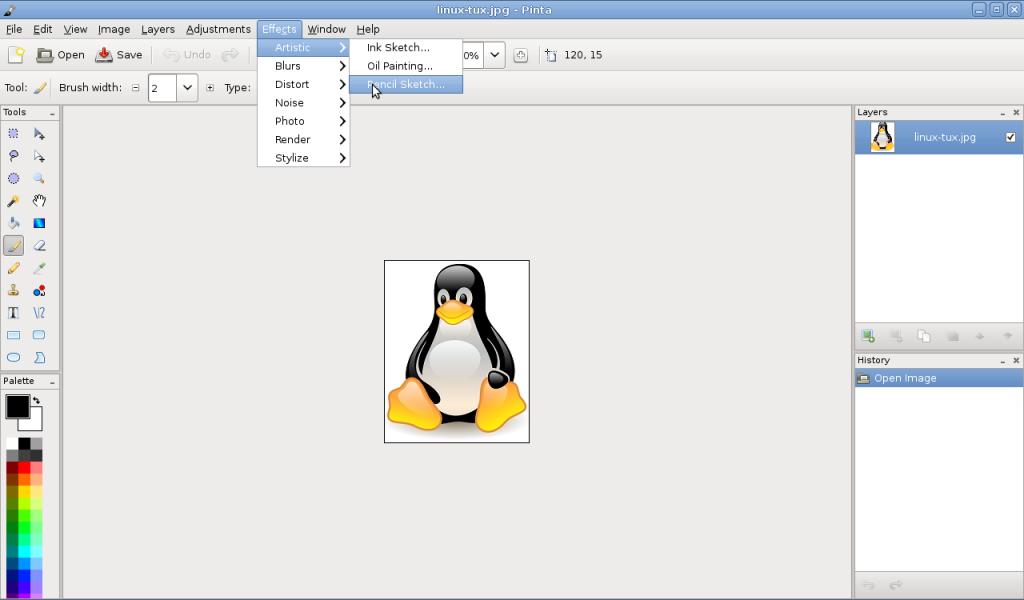Image resolution: width=1024 pixels, height=600 pixels.
Task: Open the zoom percentage dropdown
Action: click(494, 55)
